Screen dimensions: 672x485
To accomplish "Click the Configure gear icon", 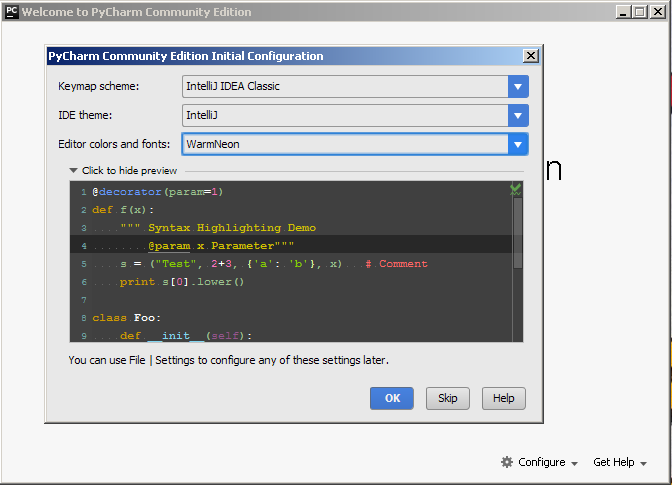I will (507, 462).
